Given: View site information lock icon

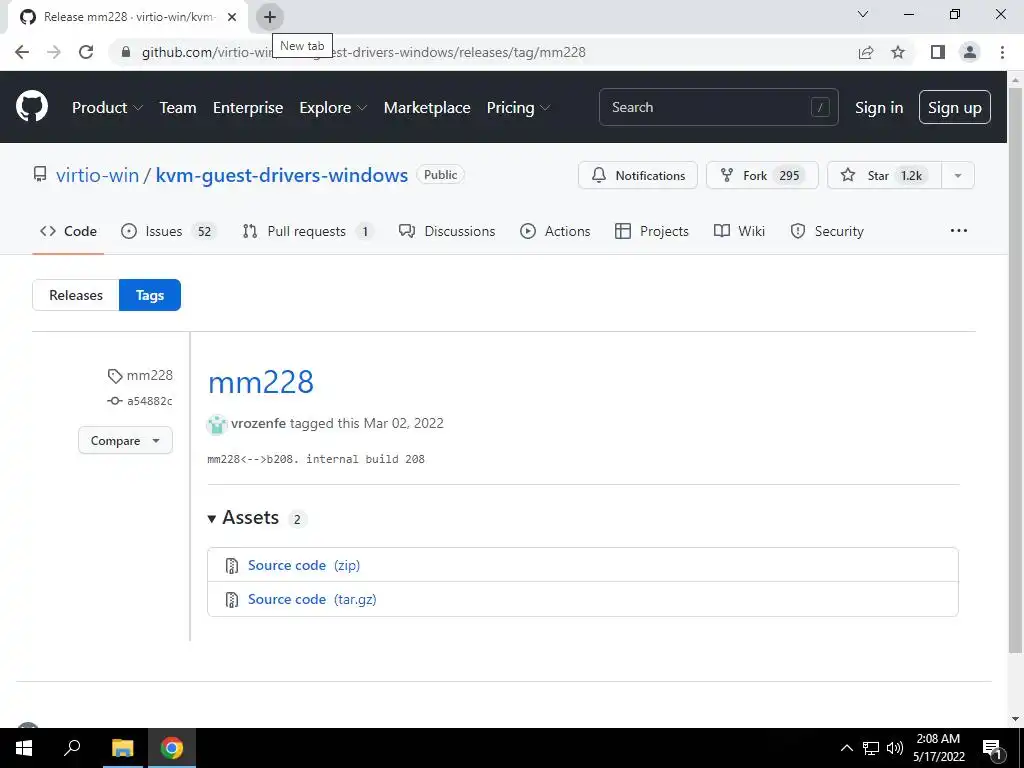Looking at the screenshot, I should coord(126,52).
